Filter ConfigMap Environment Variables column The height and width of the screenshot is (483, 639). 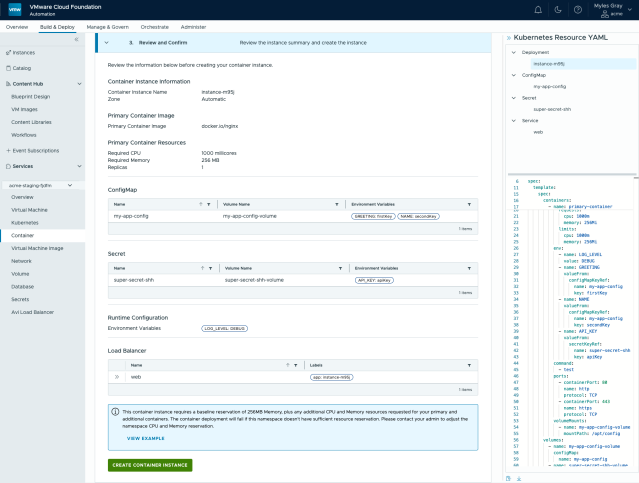(469, 204)
